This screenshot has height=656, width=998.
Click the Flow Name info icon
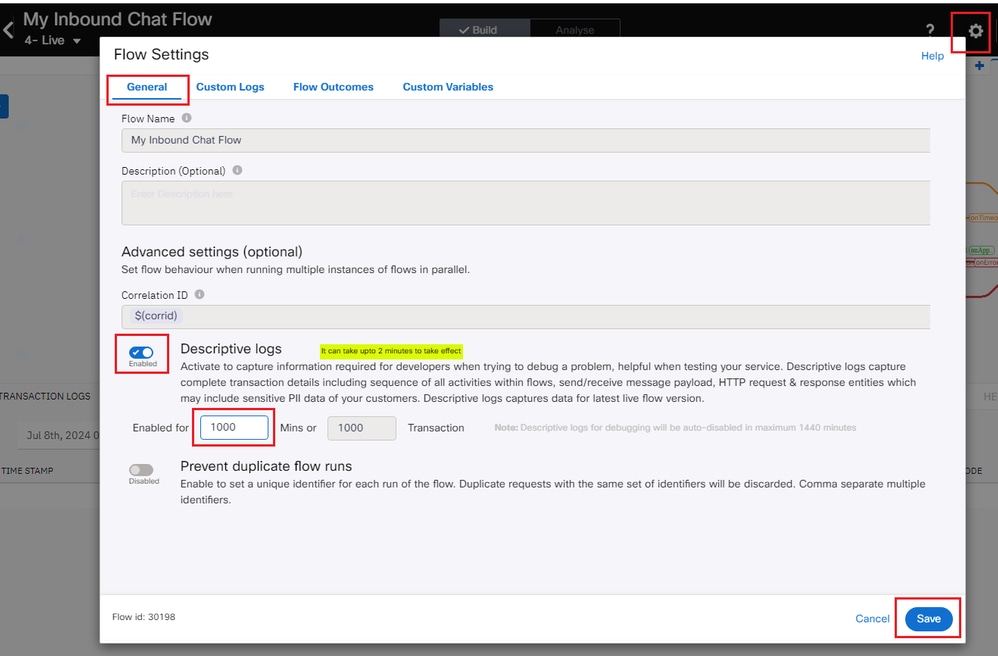(186, 118)
